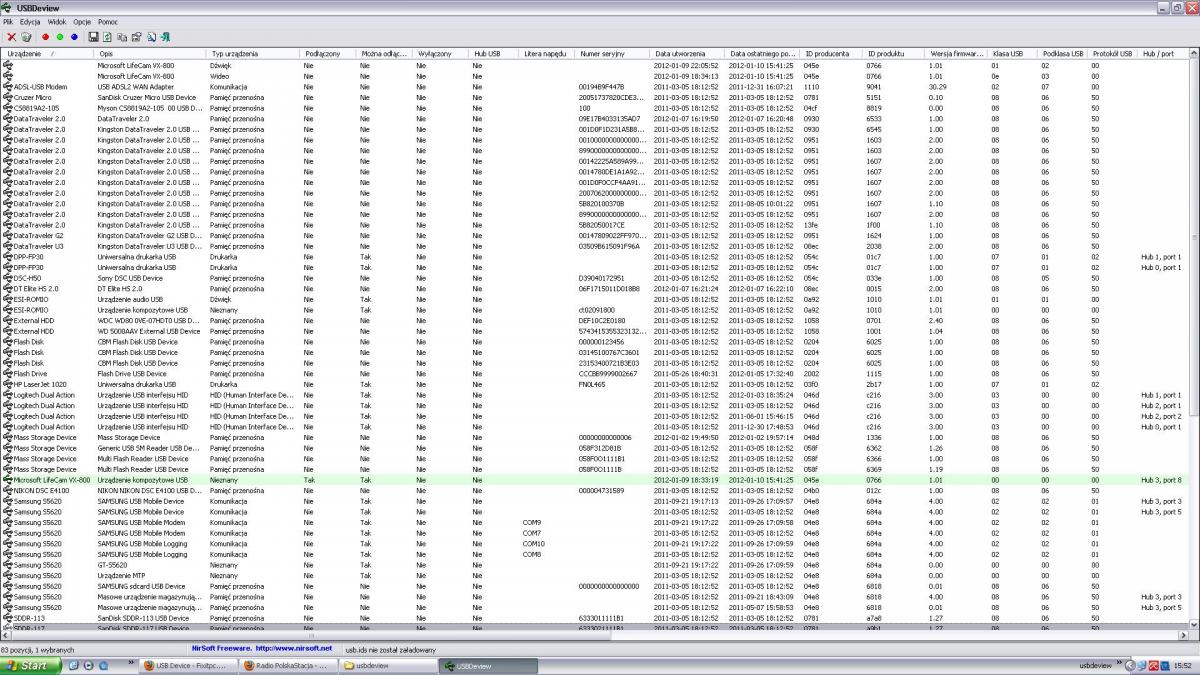Sort by the ID produktu column header

[x=894, y=53]
